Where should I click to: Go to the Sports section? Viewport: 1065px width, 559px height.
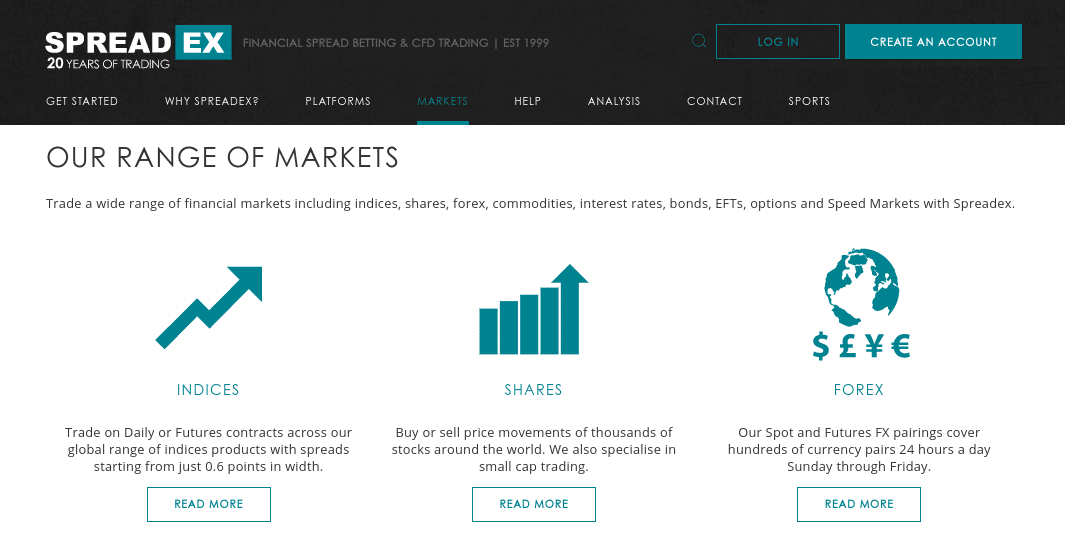point(809,101)
